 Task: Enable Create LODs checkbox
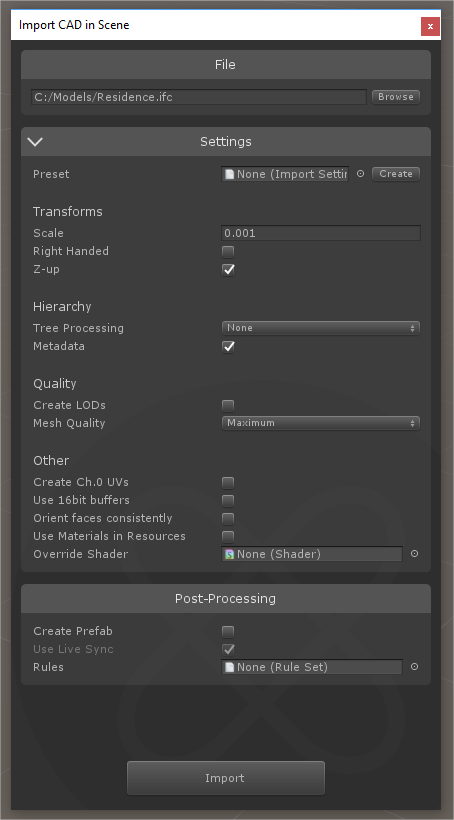coord(228,406)
